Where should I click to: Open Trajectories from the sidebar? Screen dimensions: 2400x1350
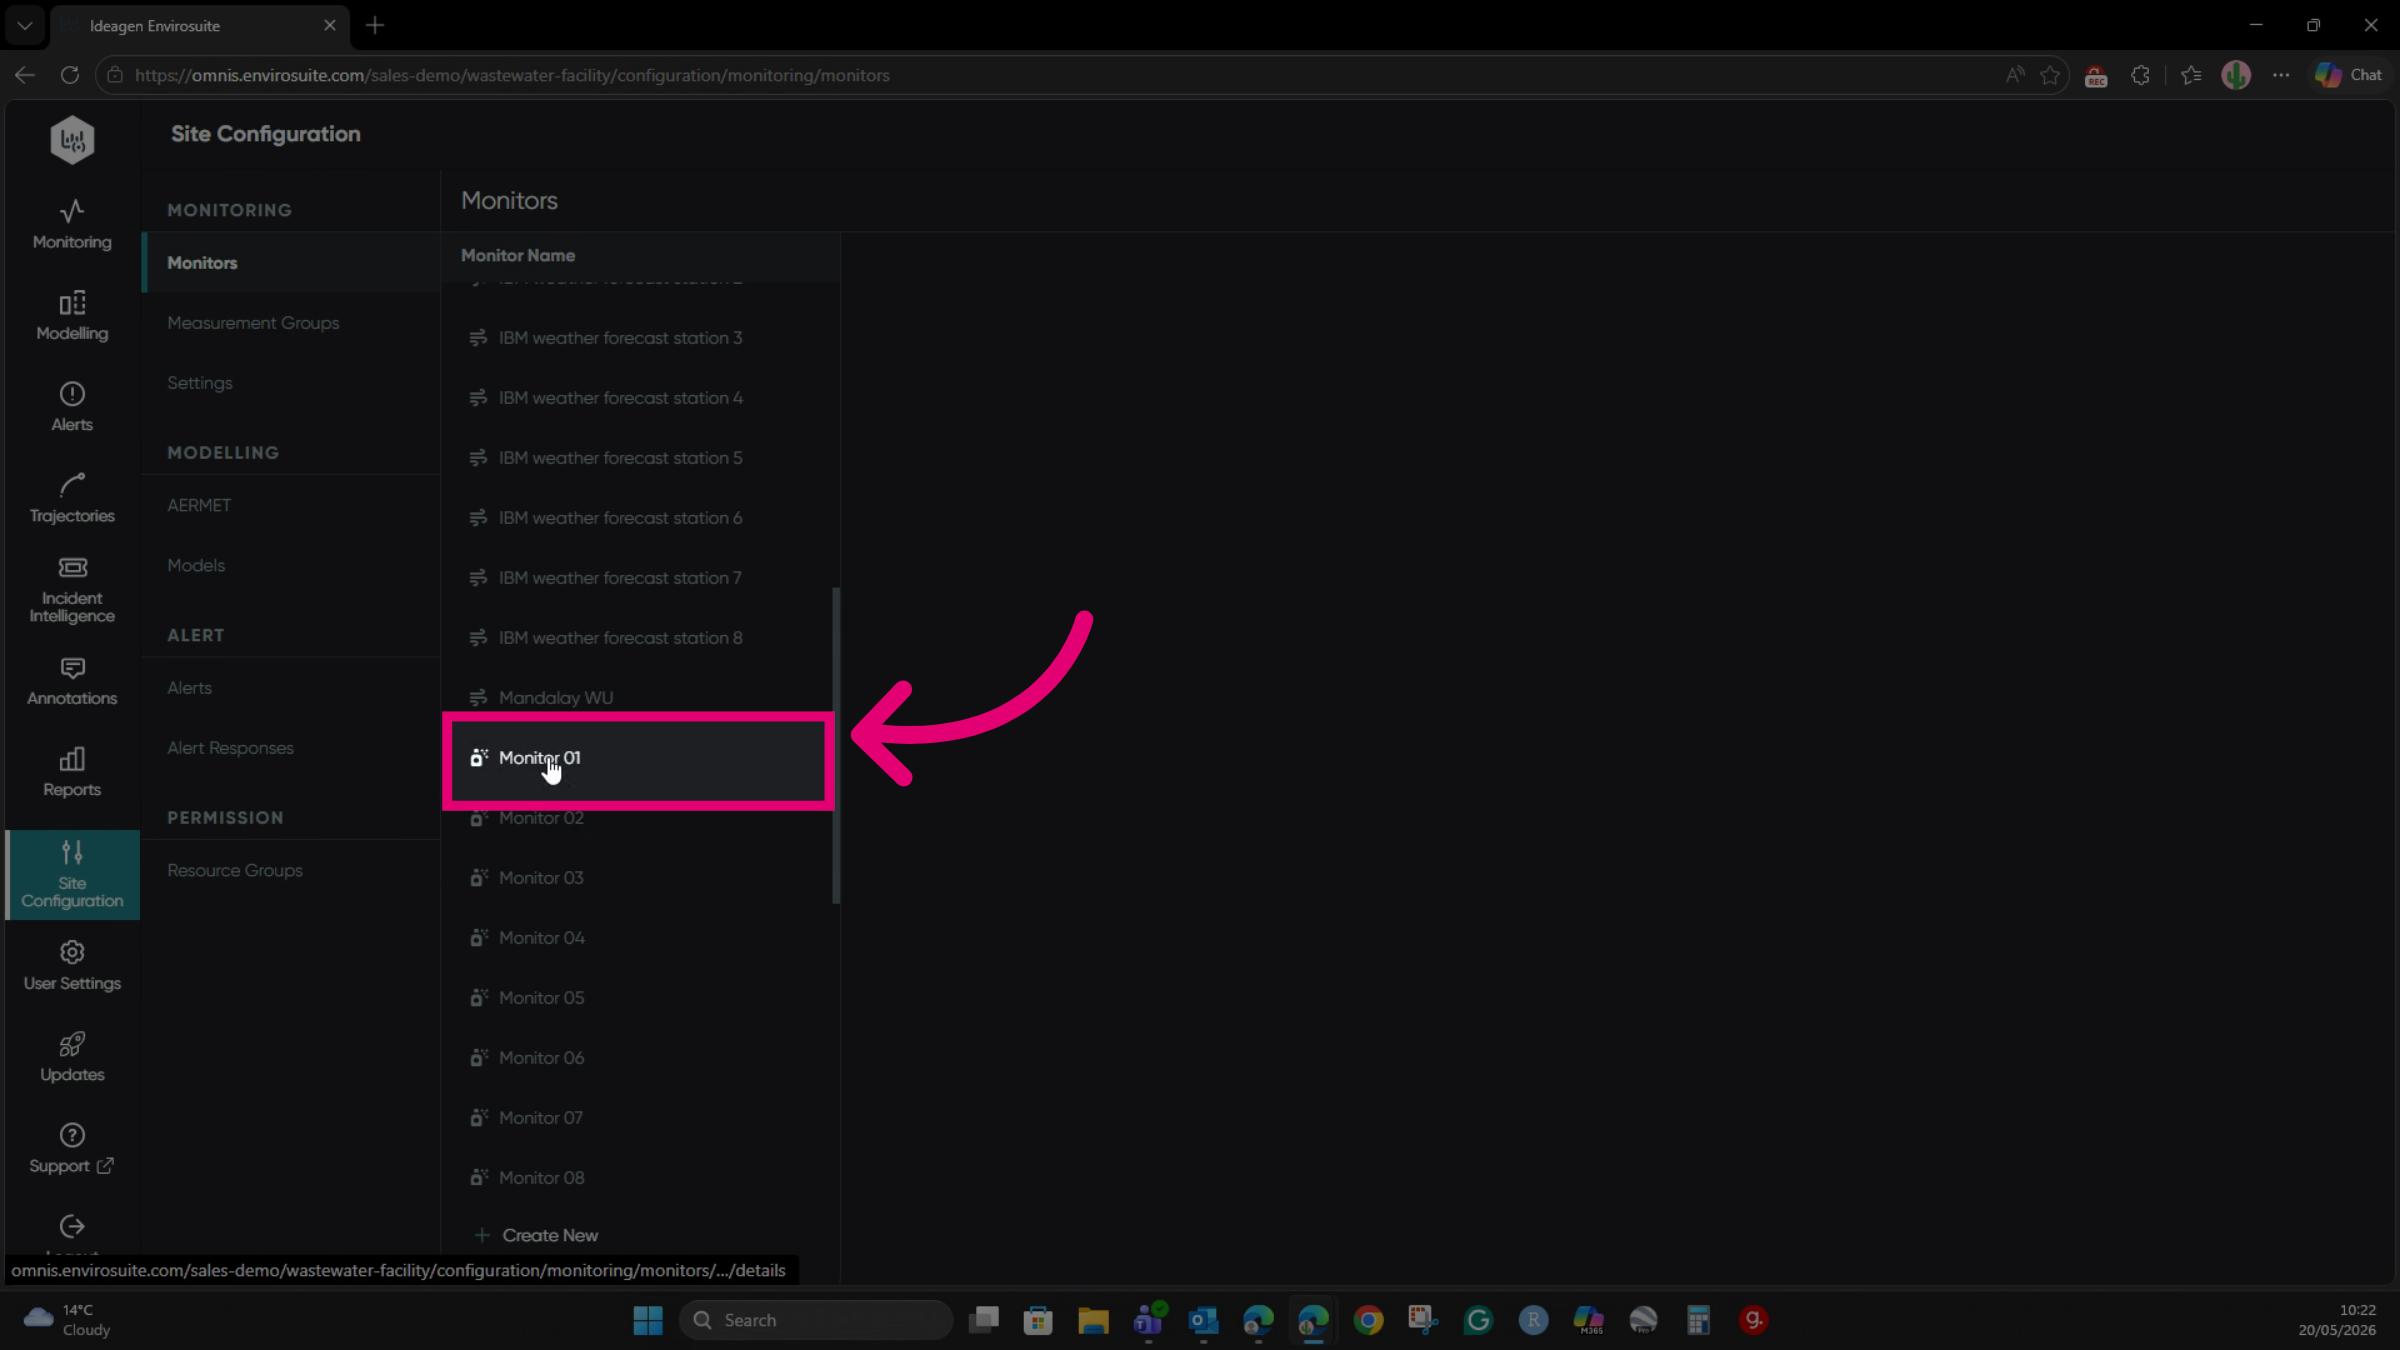click(x=72, y=498)
